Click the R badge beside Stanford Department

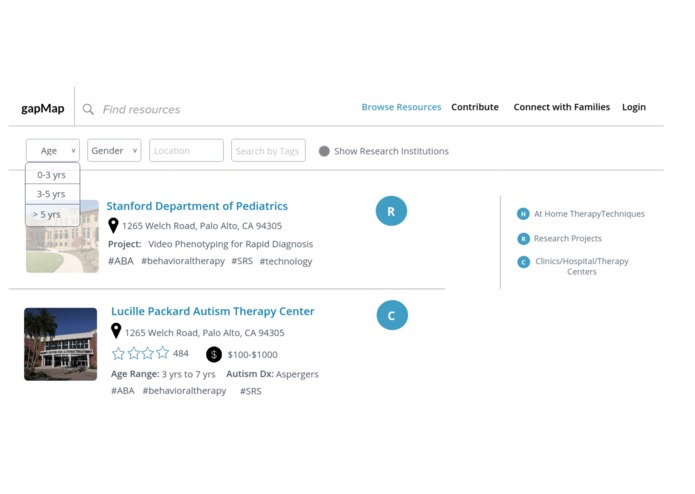[391, 211]
